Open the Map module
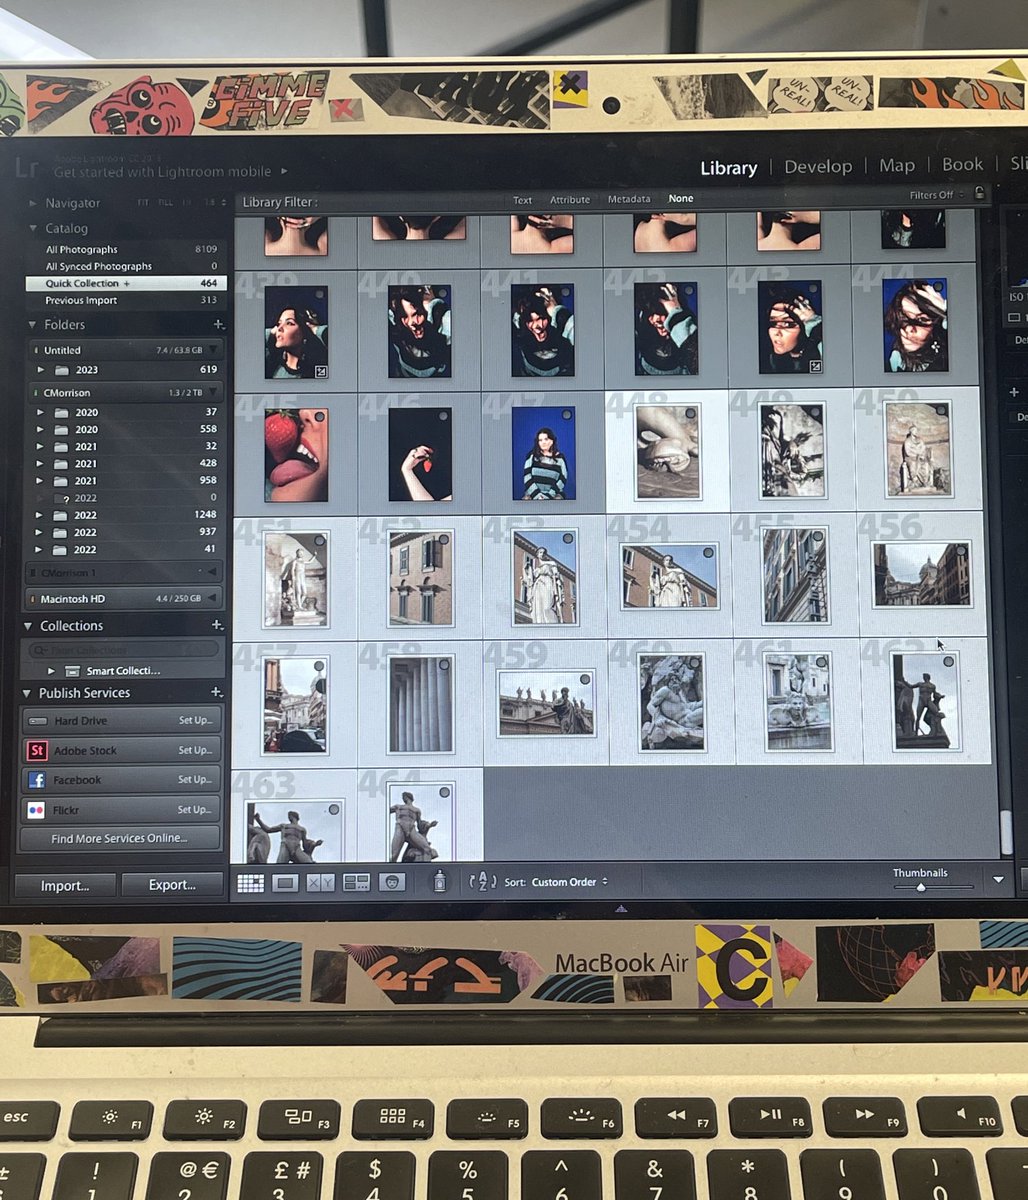The width and height of the screenshot is (1028, 1200). click(x=896, y=165)
